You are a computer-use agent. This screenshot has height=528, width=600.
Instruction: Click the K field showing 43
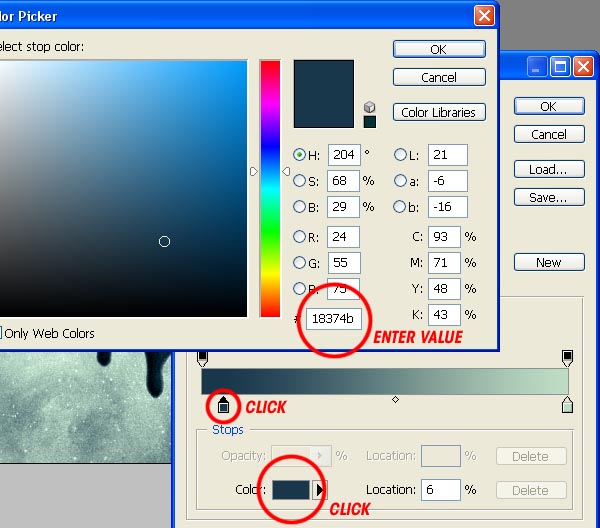[444, 315]
